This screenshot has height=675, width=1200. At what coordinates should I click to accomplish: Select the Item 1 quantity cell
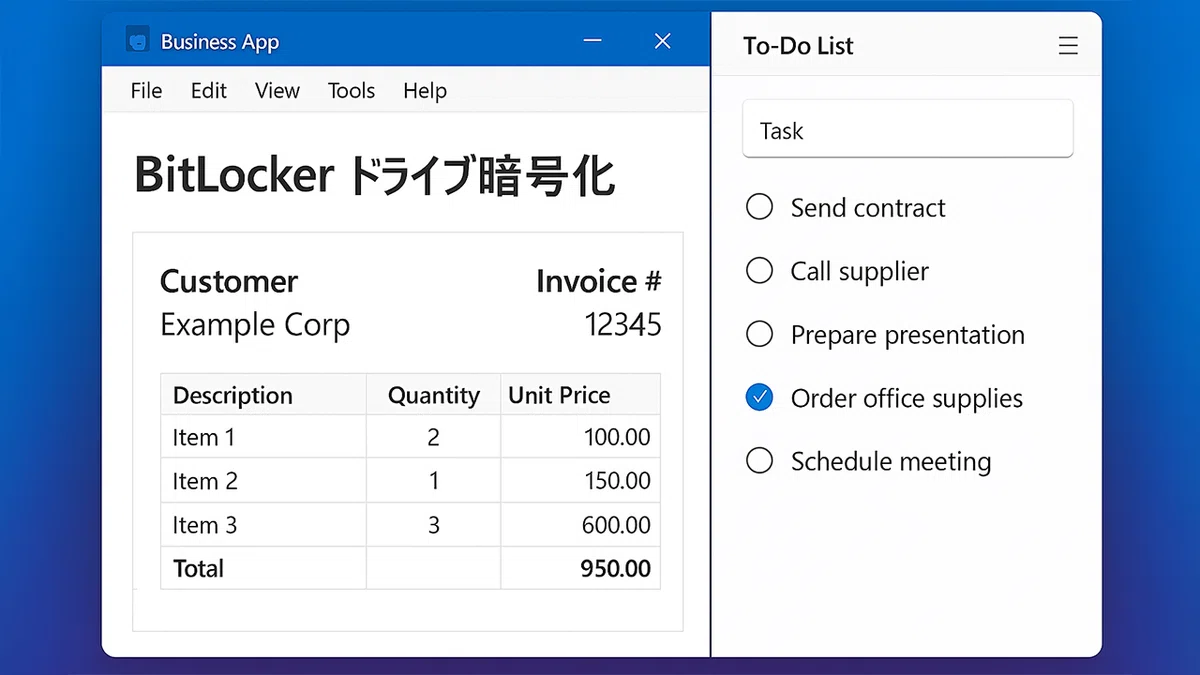click(434, 437)
